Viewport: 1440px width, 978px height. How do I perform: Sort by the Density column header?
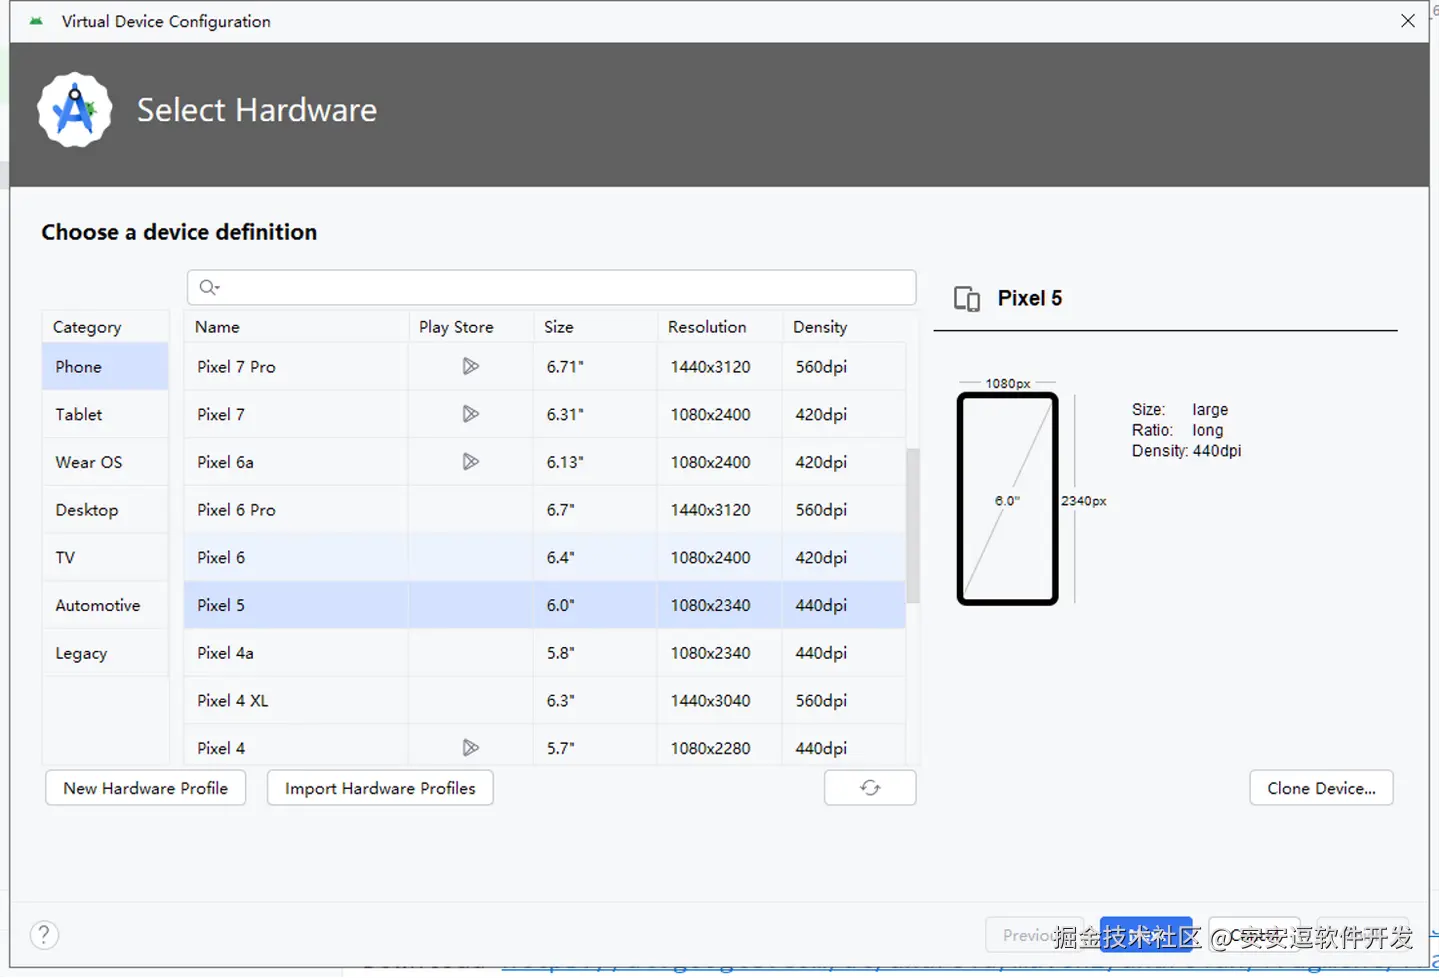pos(845,327)
